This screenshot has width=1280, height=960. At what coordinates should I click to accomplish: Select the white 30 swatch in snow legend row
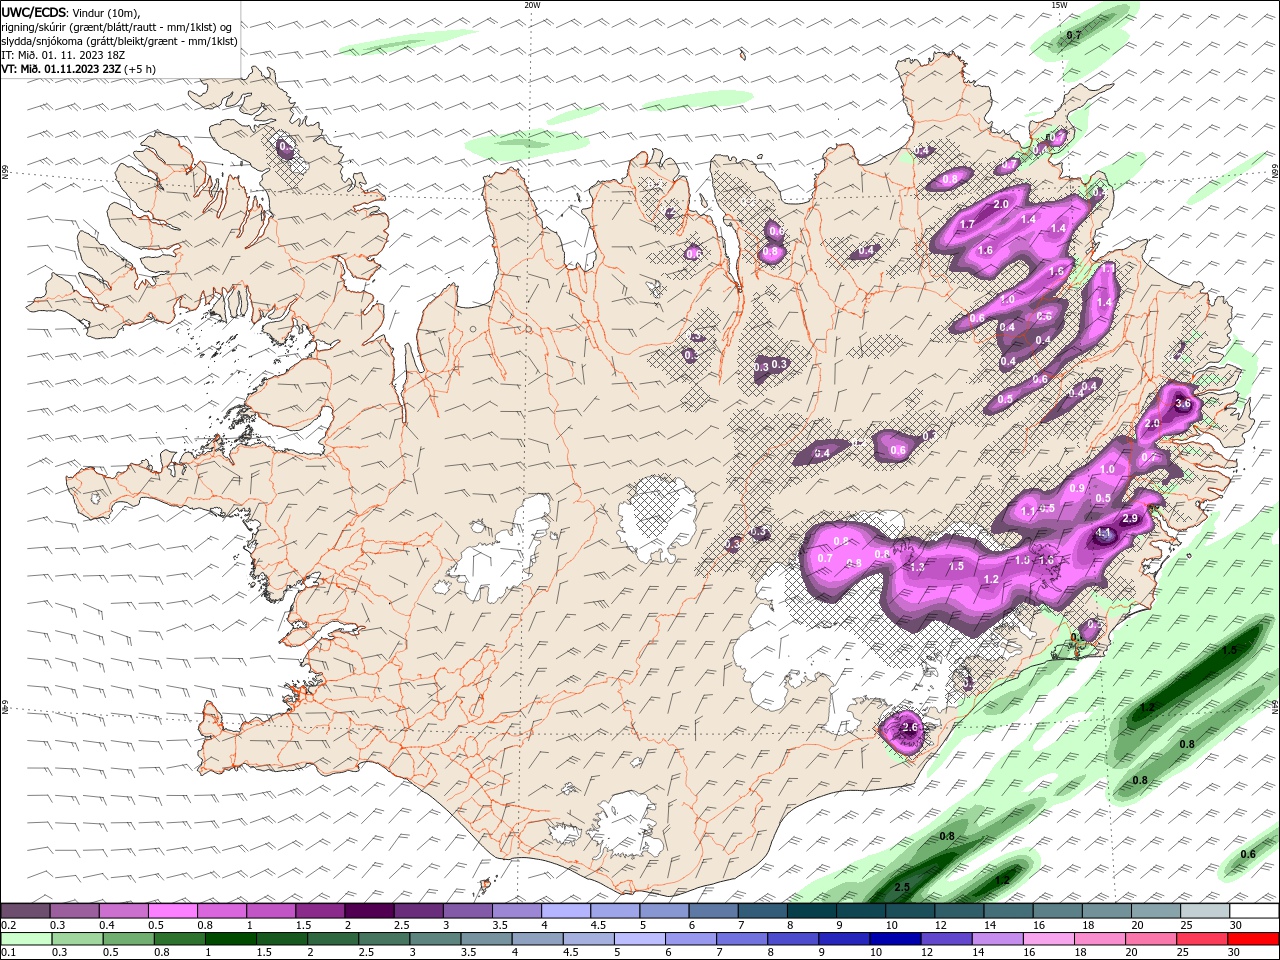click(x=1254, y=911)
